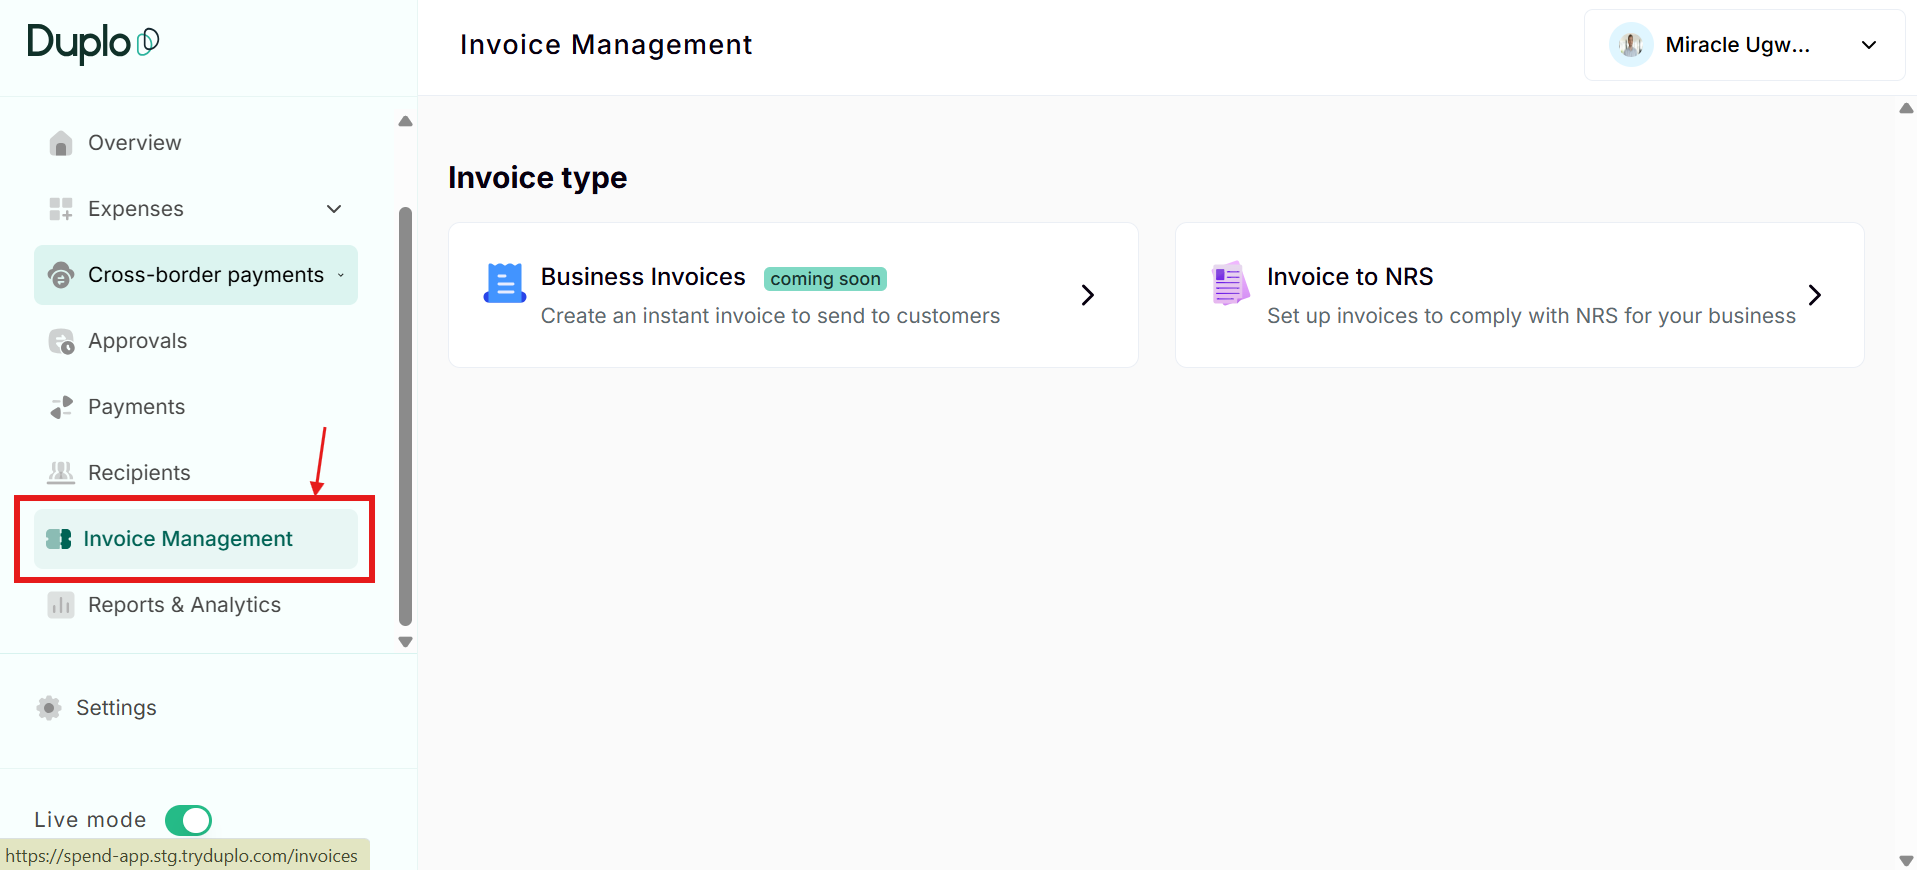Expand the Expenses submenu chevron

click(x=334, y=209)
